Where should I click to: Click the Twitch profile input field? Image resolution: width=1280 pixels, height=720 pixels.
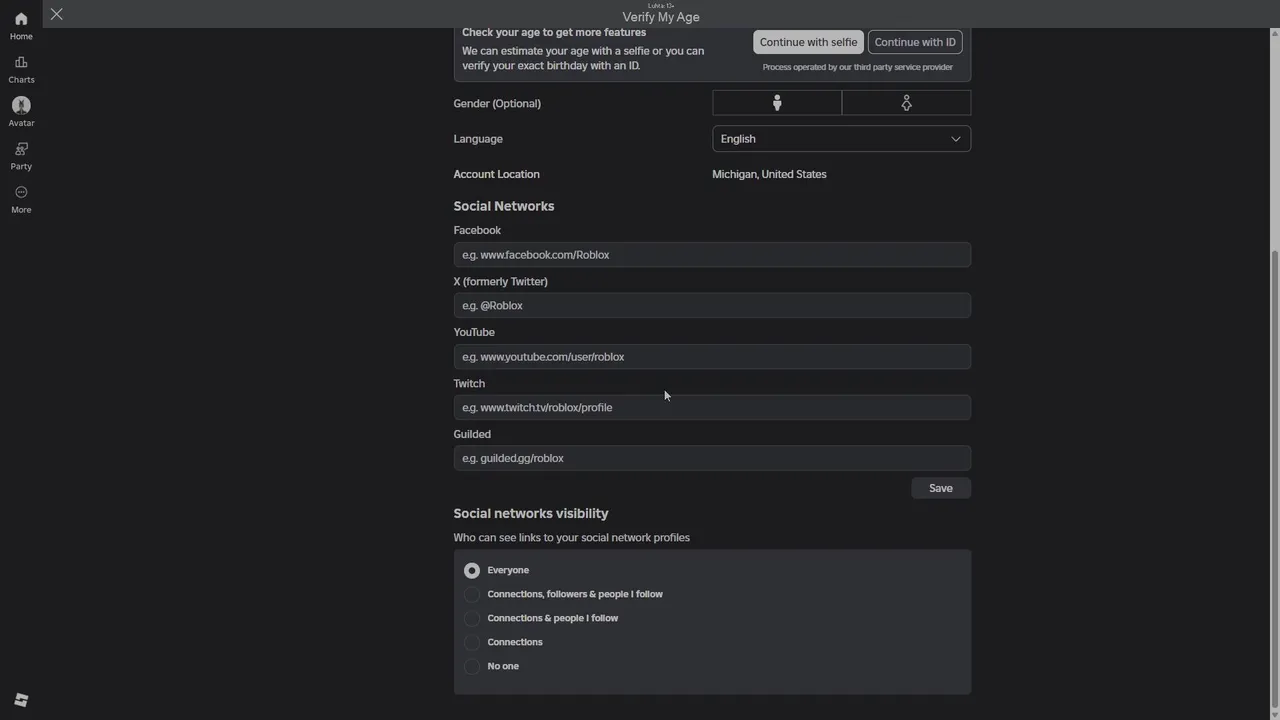pos(712,407)
